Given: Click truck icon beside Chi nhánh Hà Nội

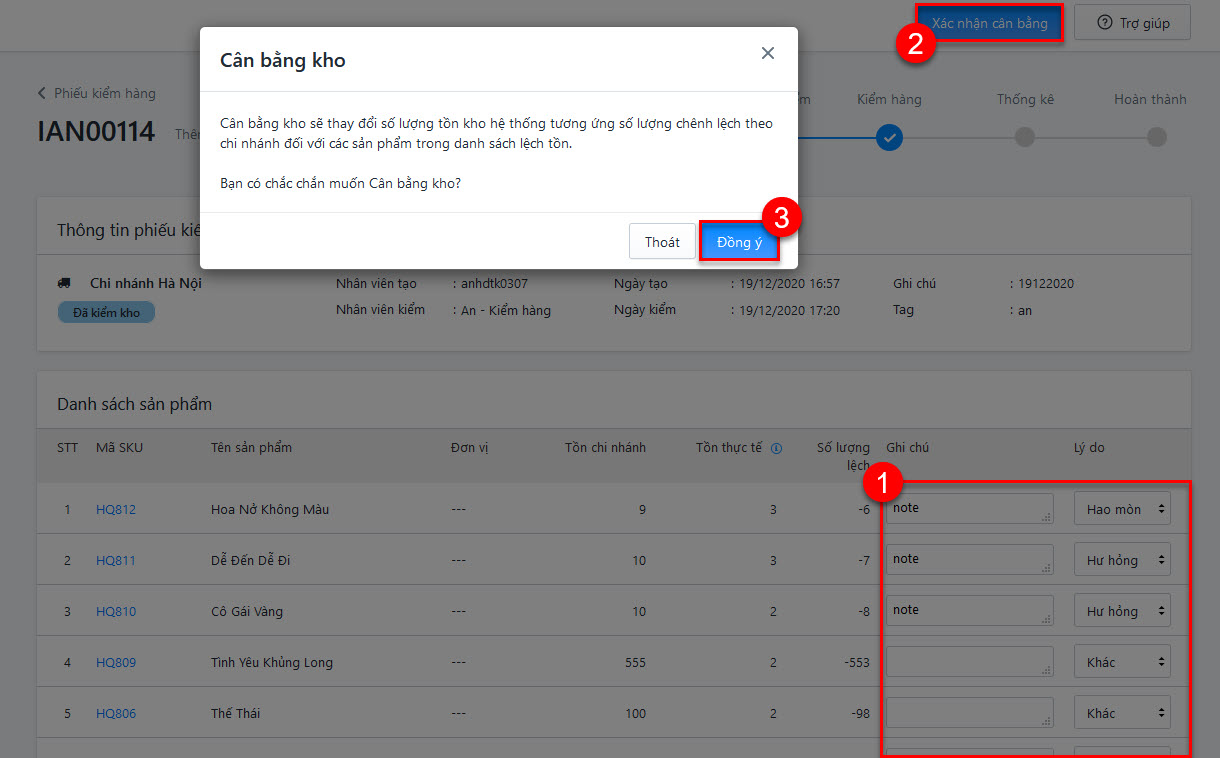Looking at the screenshot, I should coord(65,283).
